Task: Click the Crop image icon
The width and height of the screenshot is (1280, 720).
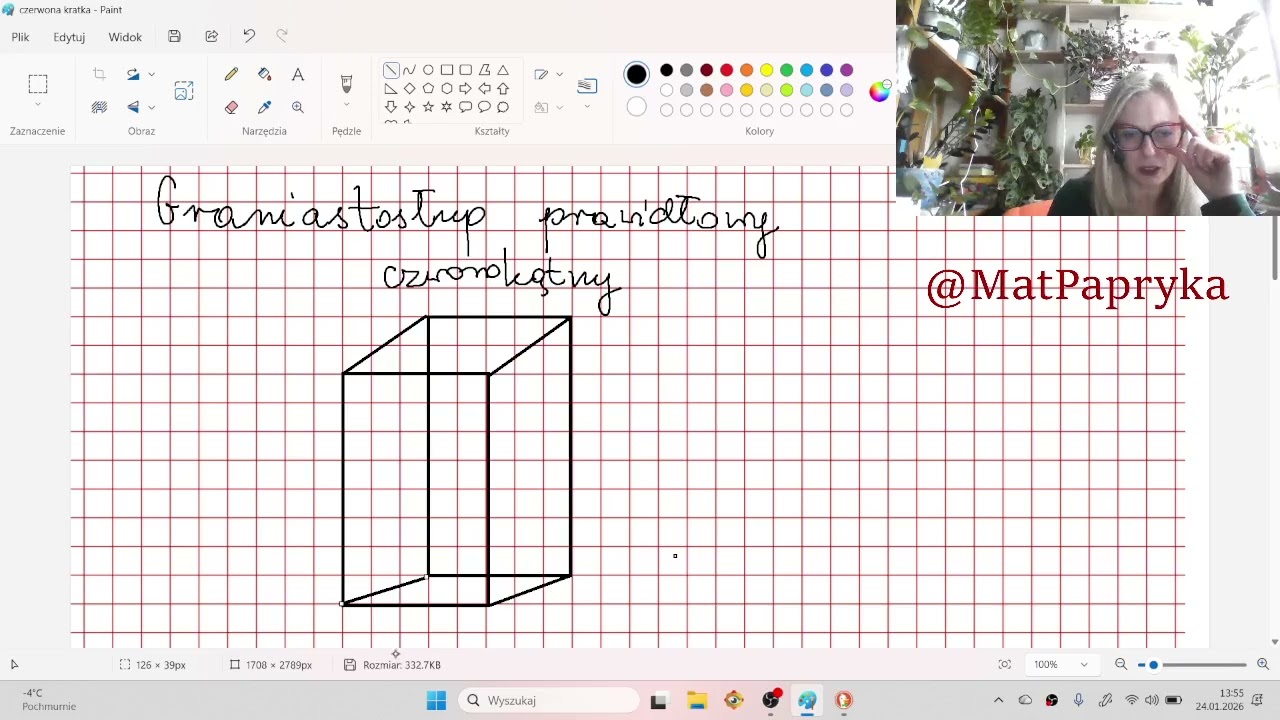Action: 99,75
